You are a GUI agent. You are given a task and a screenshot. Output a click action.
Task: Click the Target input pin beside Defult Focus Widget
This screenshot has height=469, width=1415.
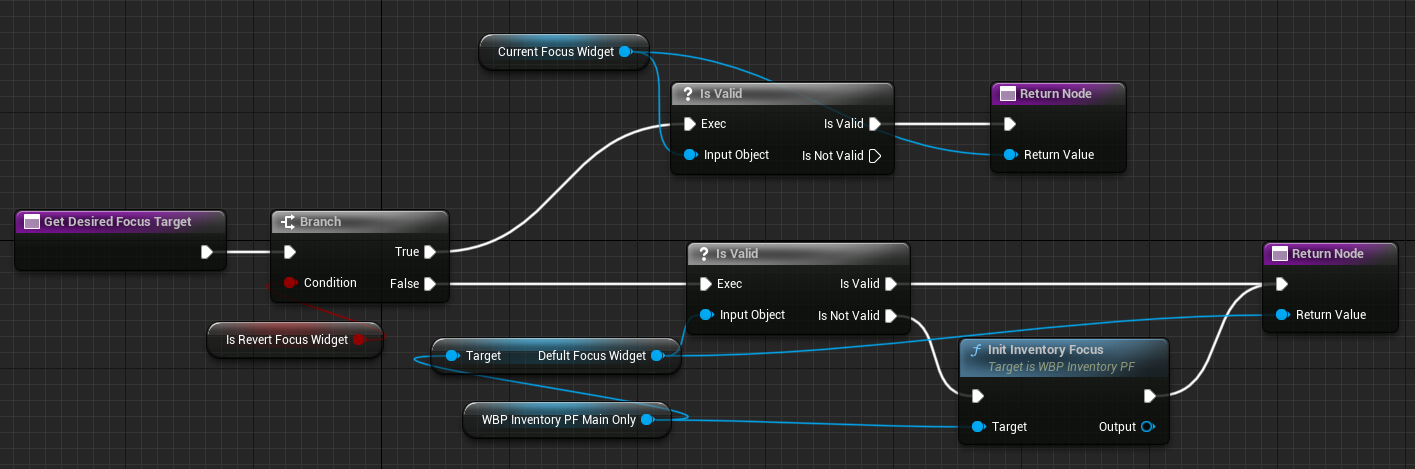452,356
